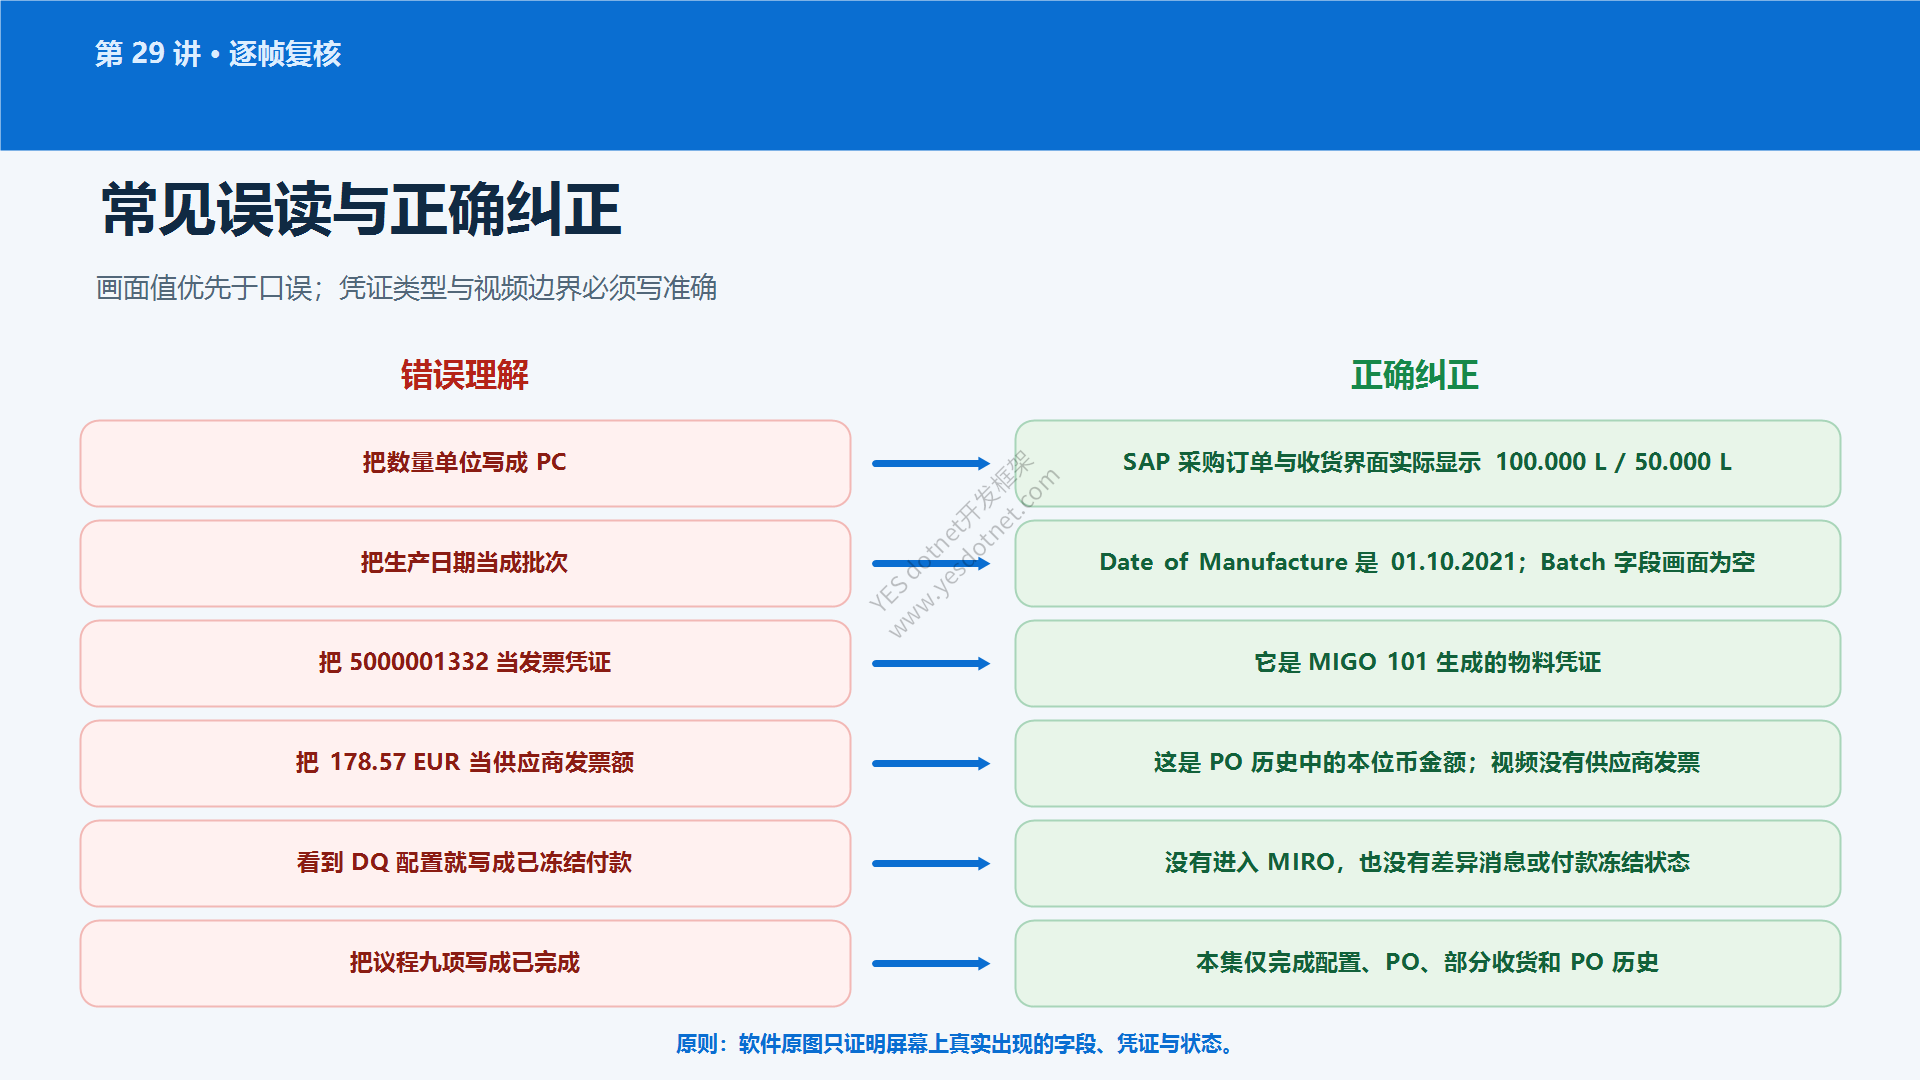This screenshot has height=1080, width=1920.
Task: Select the 看到 DQ 配置就写成已冻结付款 card
Action: pos(465,863)
